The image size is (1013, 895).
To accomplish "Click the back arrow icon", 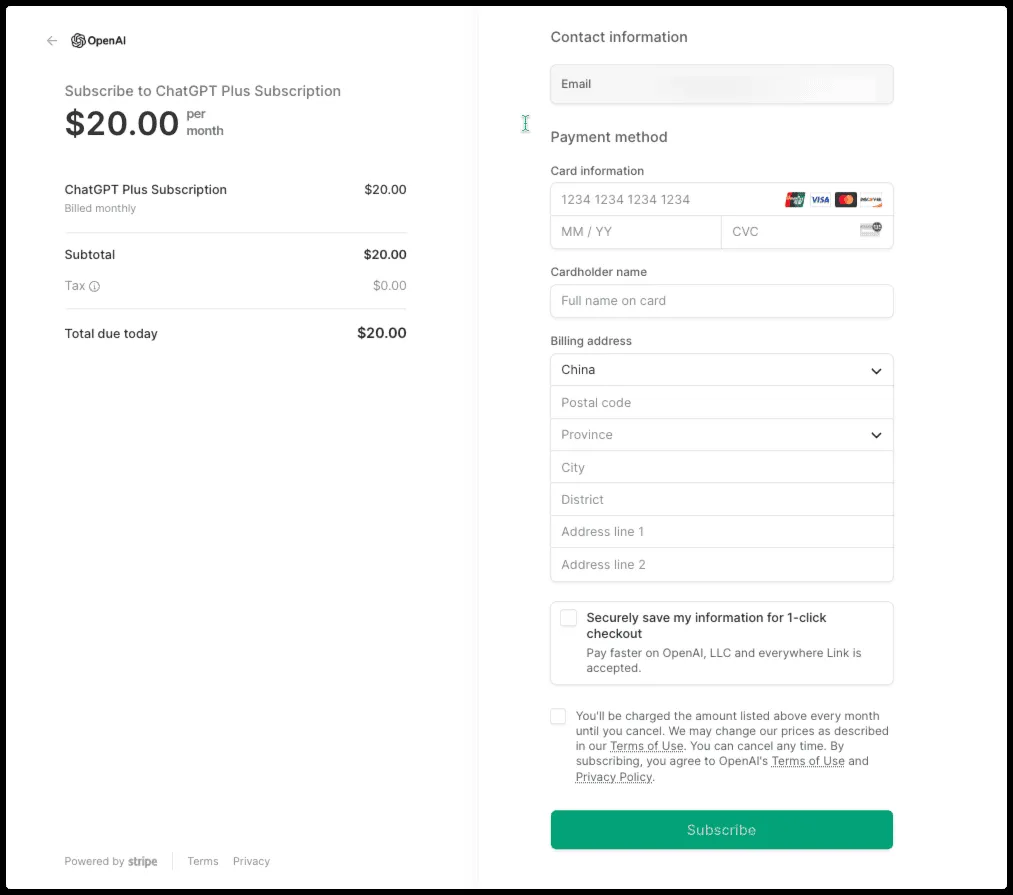I will point(52,41).
